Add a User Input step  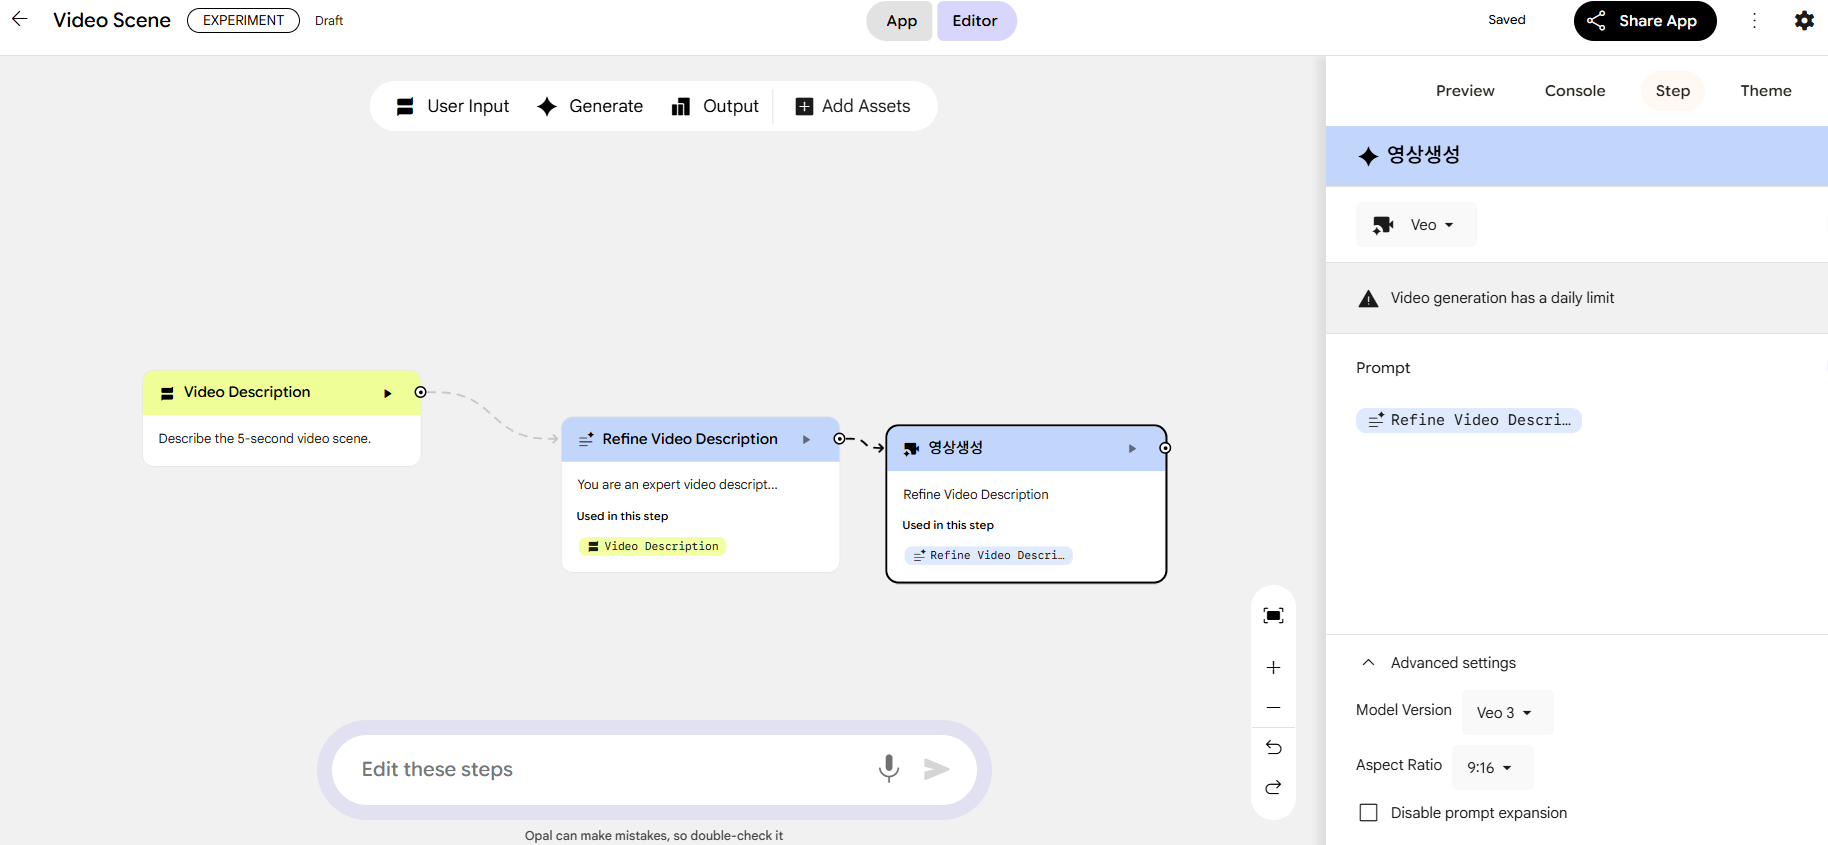tap(453, 106)
